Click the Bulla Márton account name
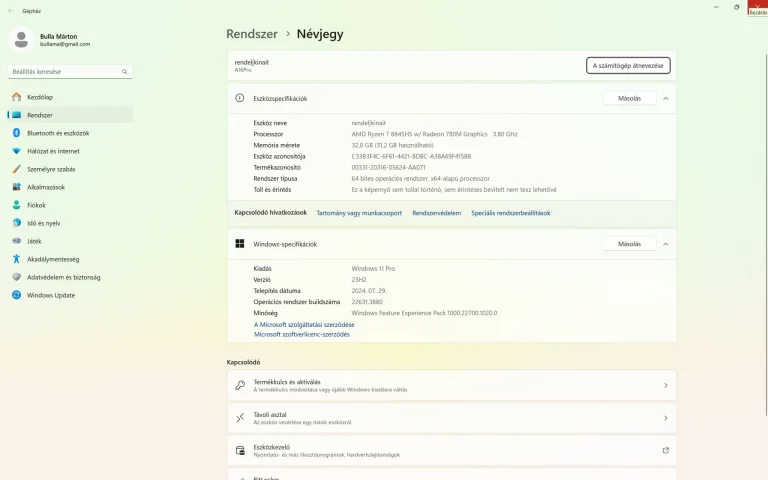 tap(58, 36)
